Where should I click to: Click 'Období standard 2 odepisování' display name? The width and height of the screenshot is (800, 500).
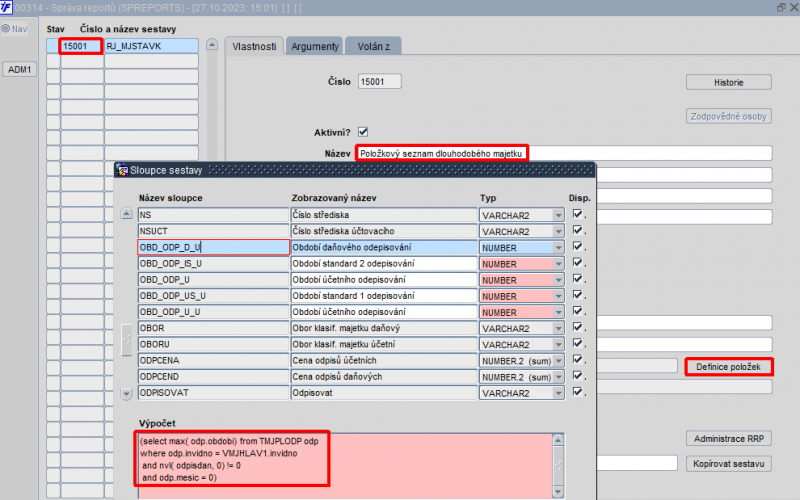pos(384,263)
